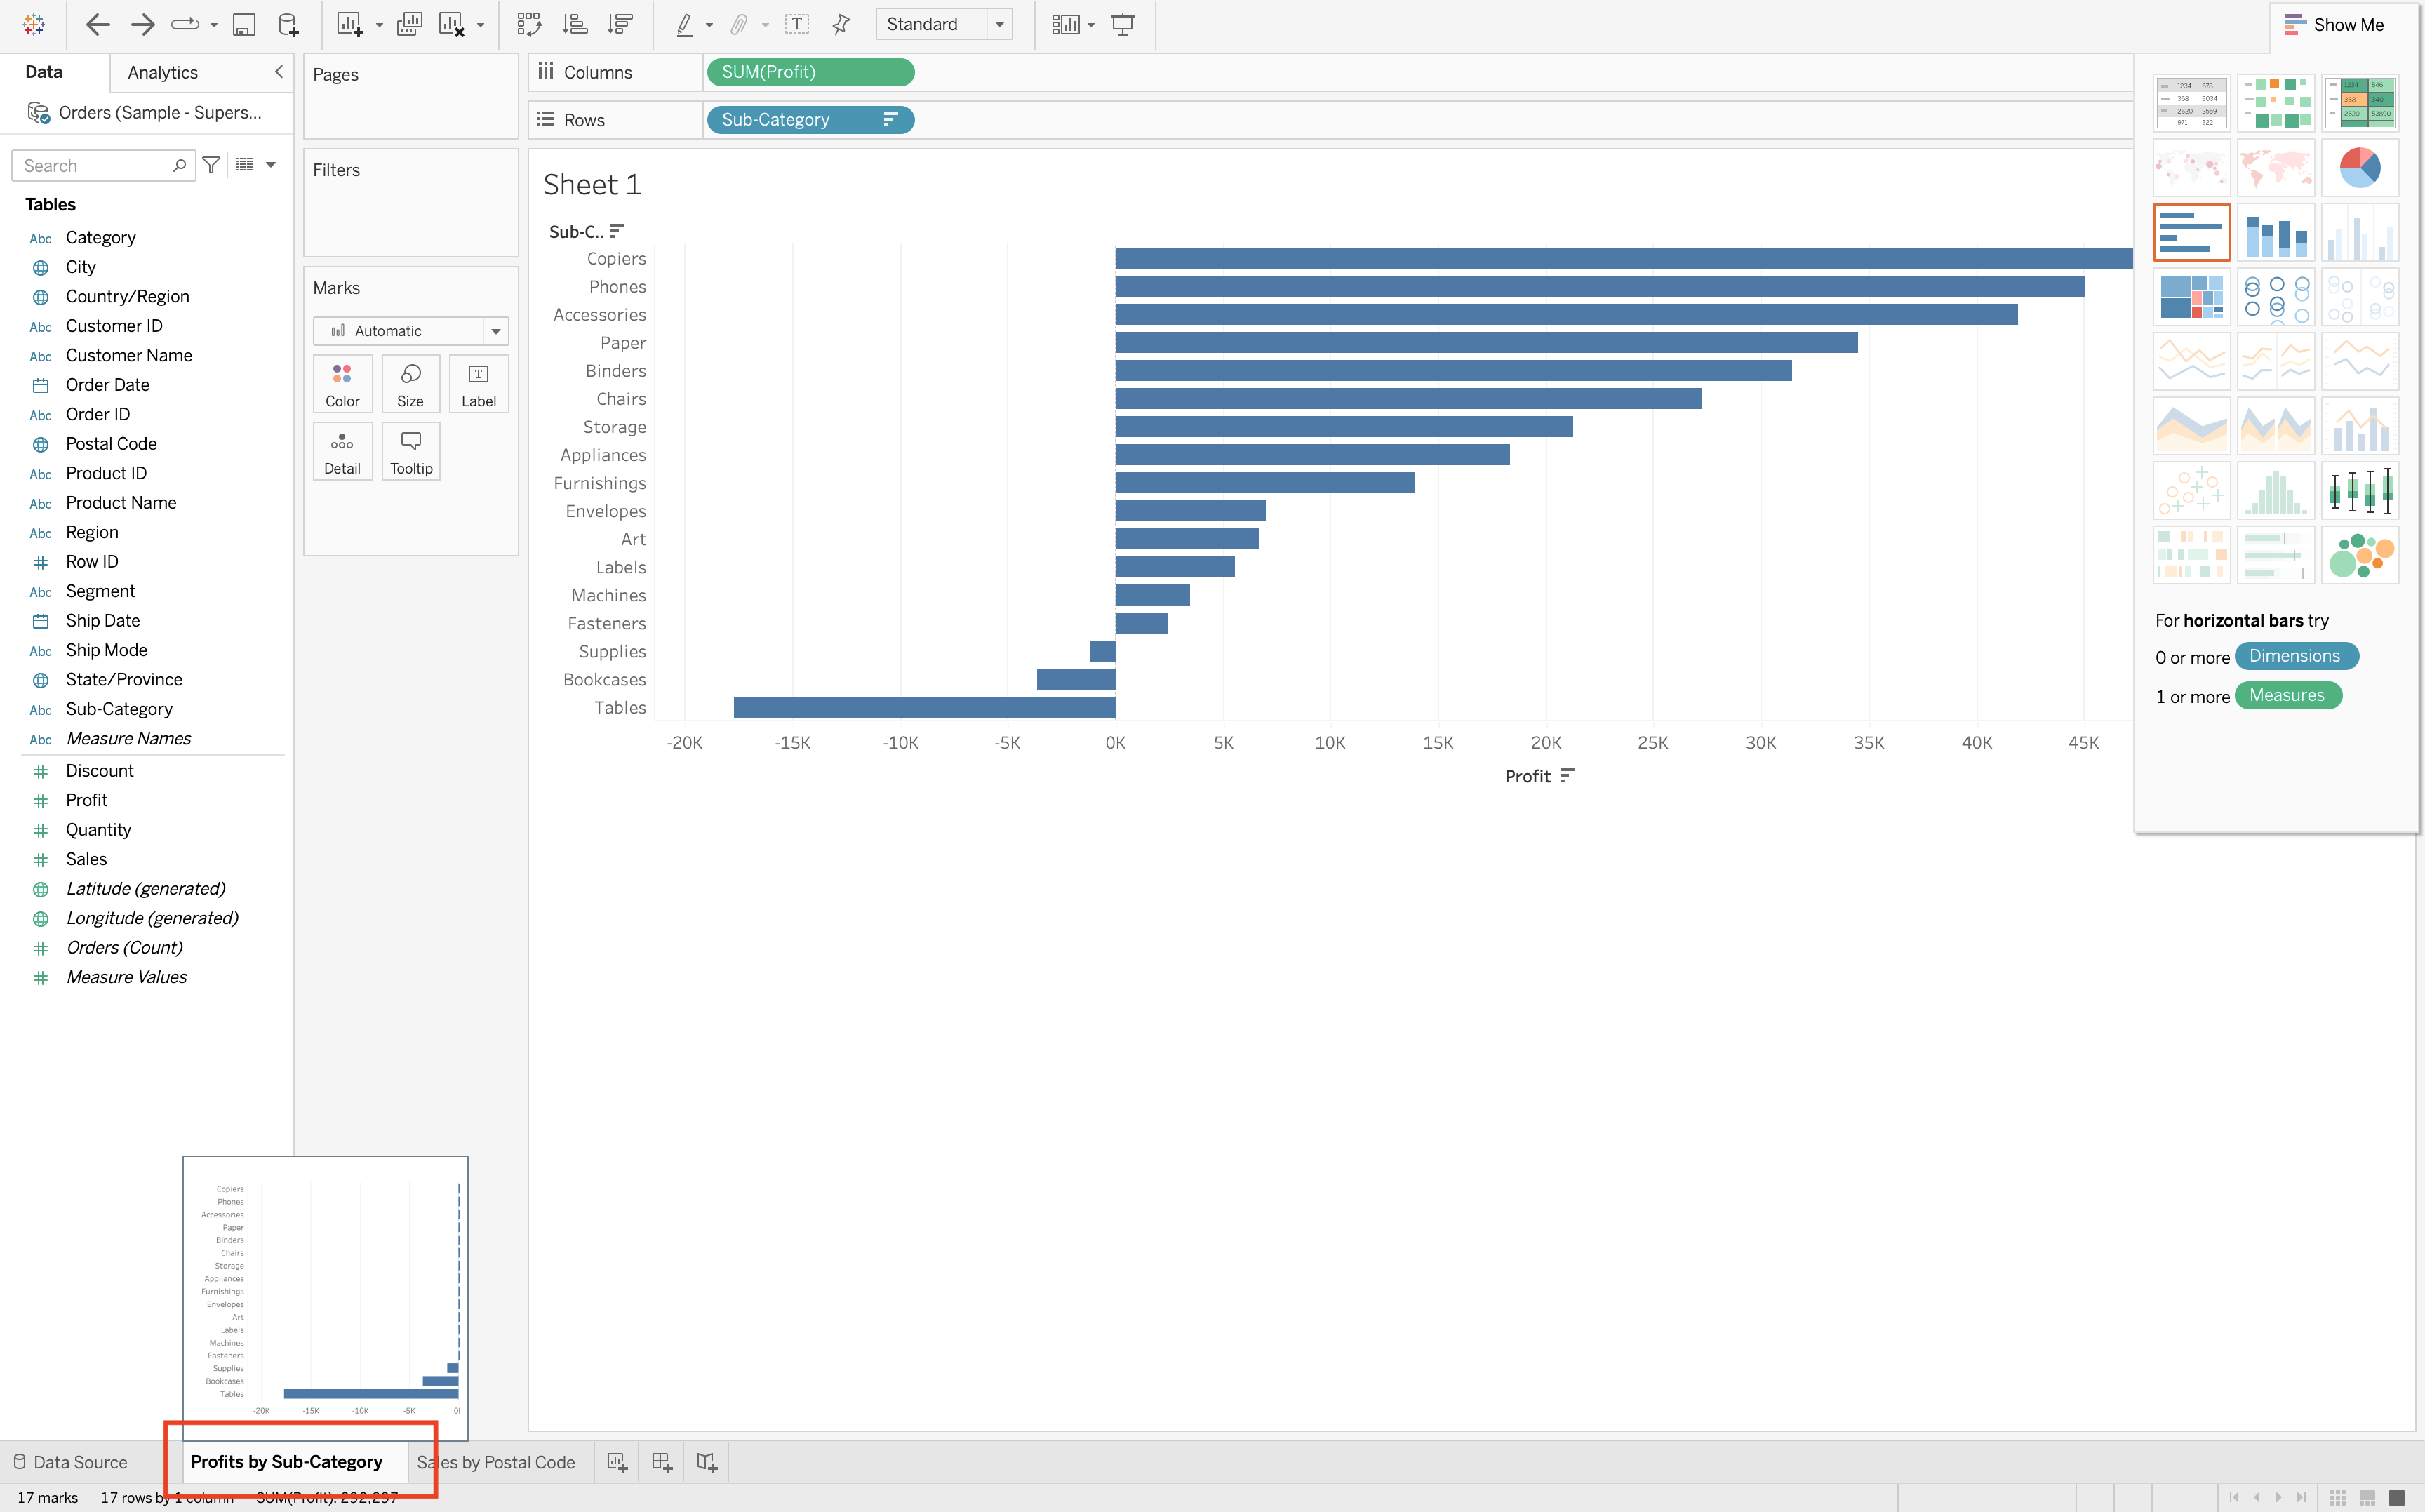The image size is (2425, 1512).
Task: Open the Automatic mark type dropdown
Action: click(x=495, y=330)
